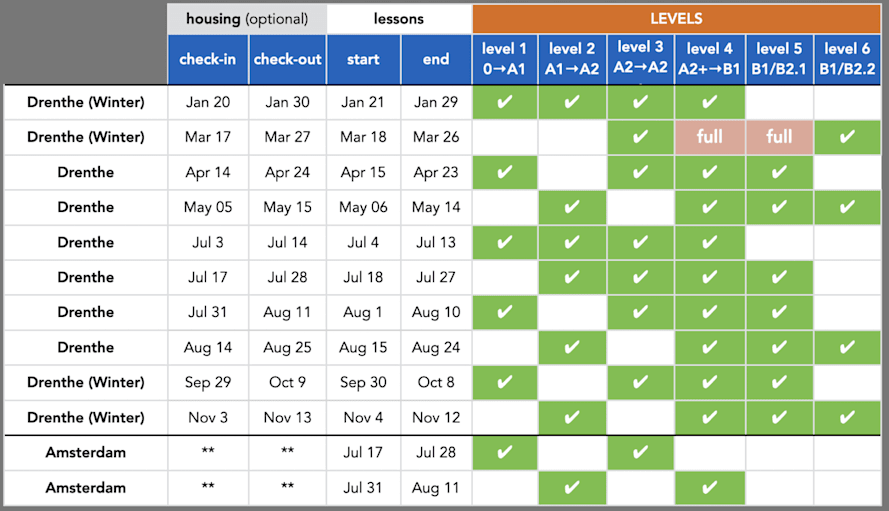Screen dimensions: 889x511
Task: Click the housing (optional) header
Action: [x=247, y=19]
